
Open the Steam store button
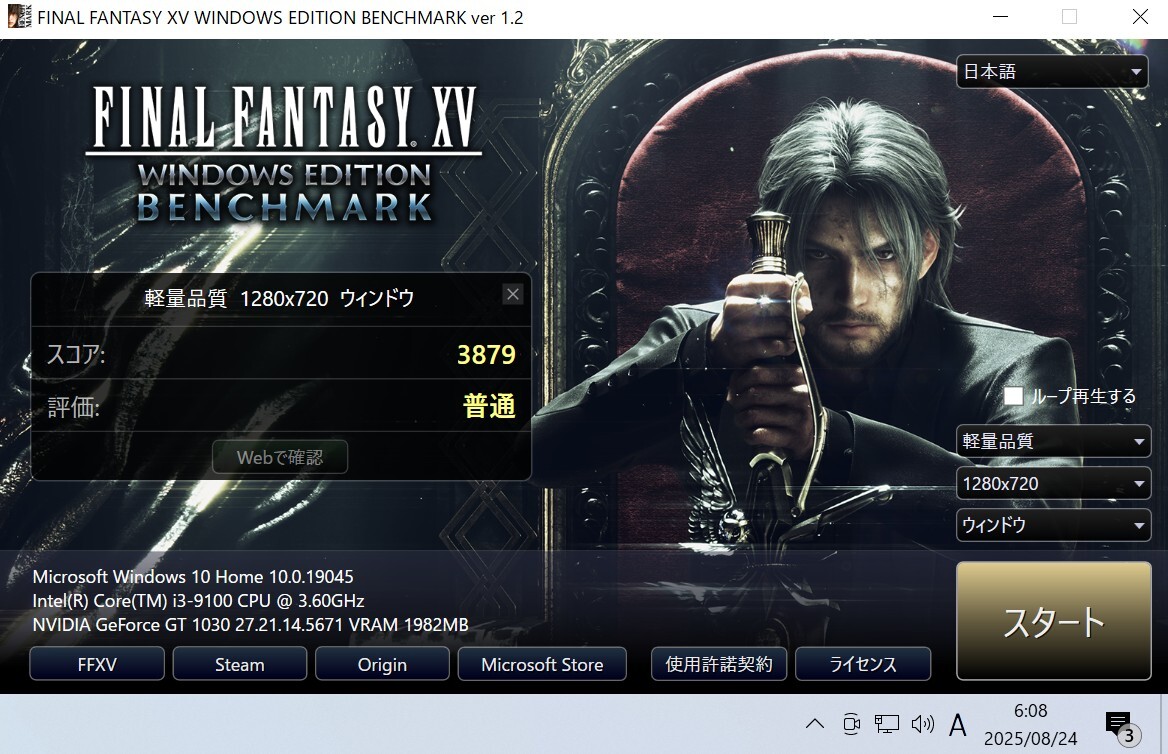(x=240, y=664)
